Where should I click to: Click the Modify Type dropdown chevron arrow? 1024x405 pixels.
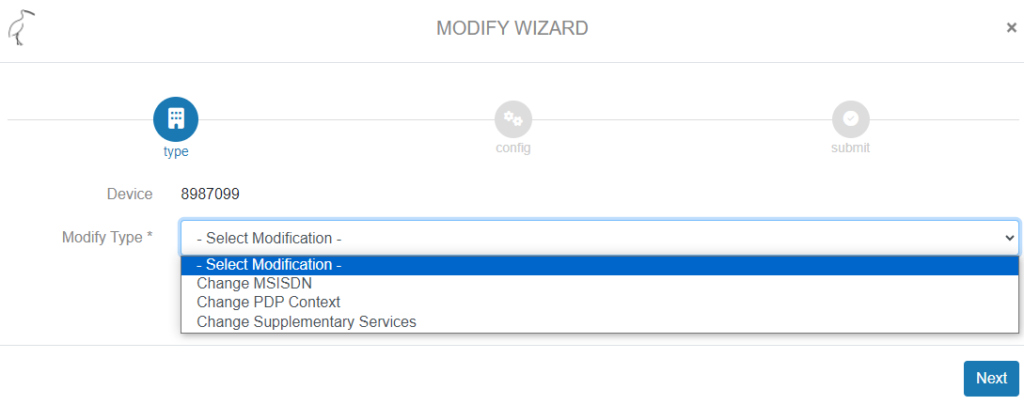point(1008,238)
